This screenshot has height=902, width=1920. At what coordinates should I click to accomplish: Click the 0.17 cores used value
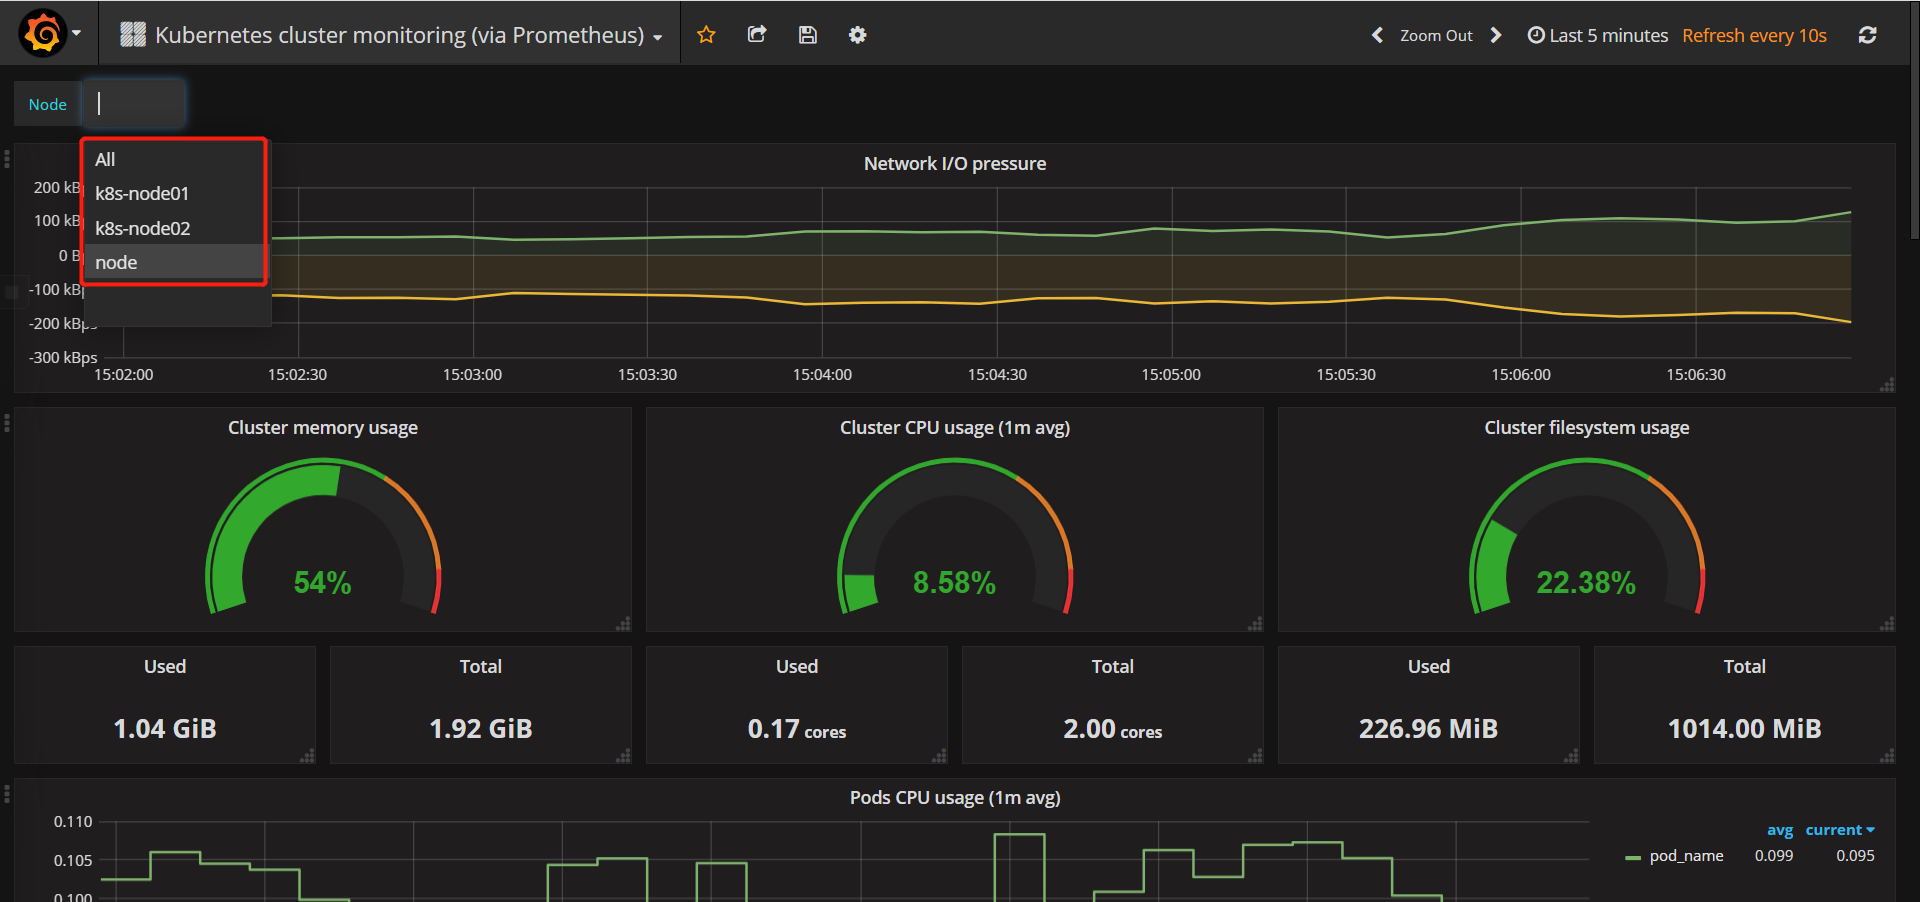point(797,729)
